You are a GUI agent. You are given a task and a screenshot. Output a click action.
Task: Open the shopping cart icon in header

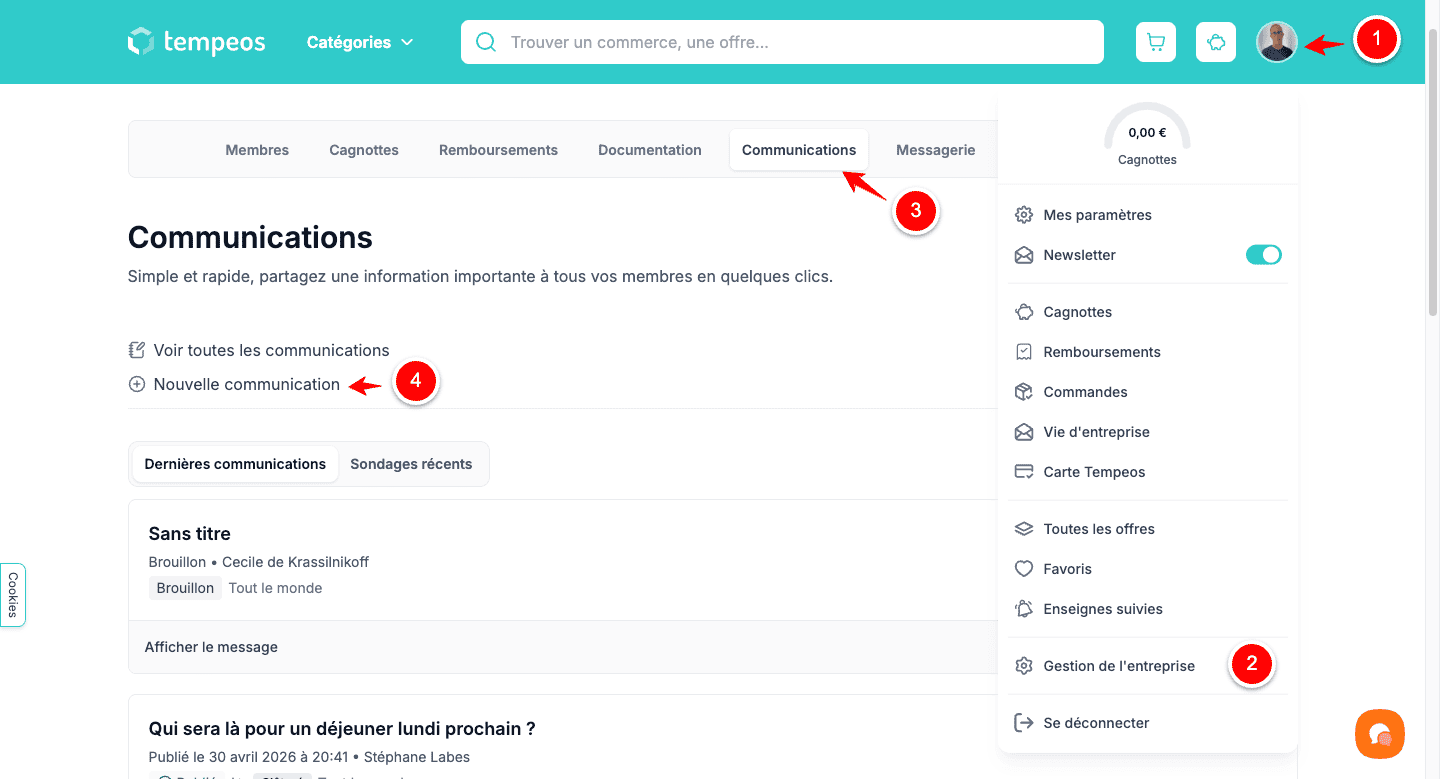(1156, 42)
